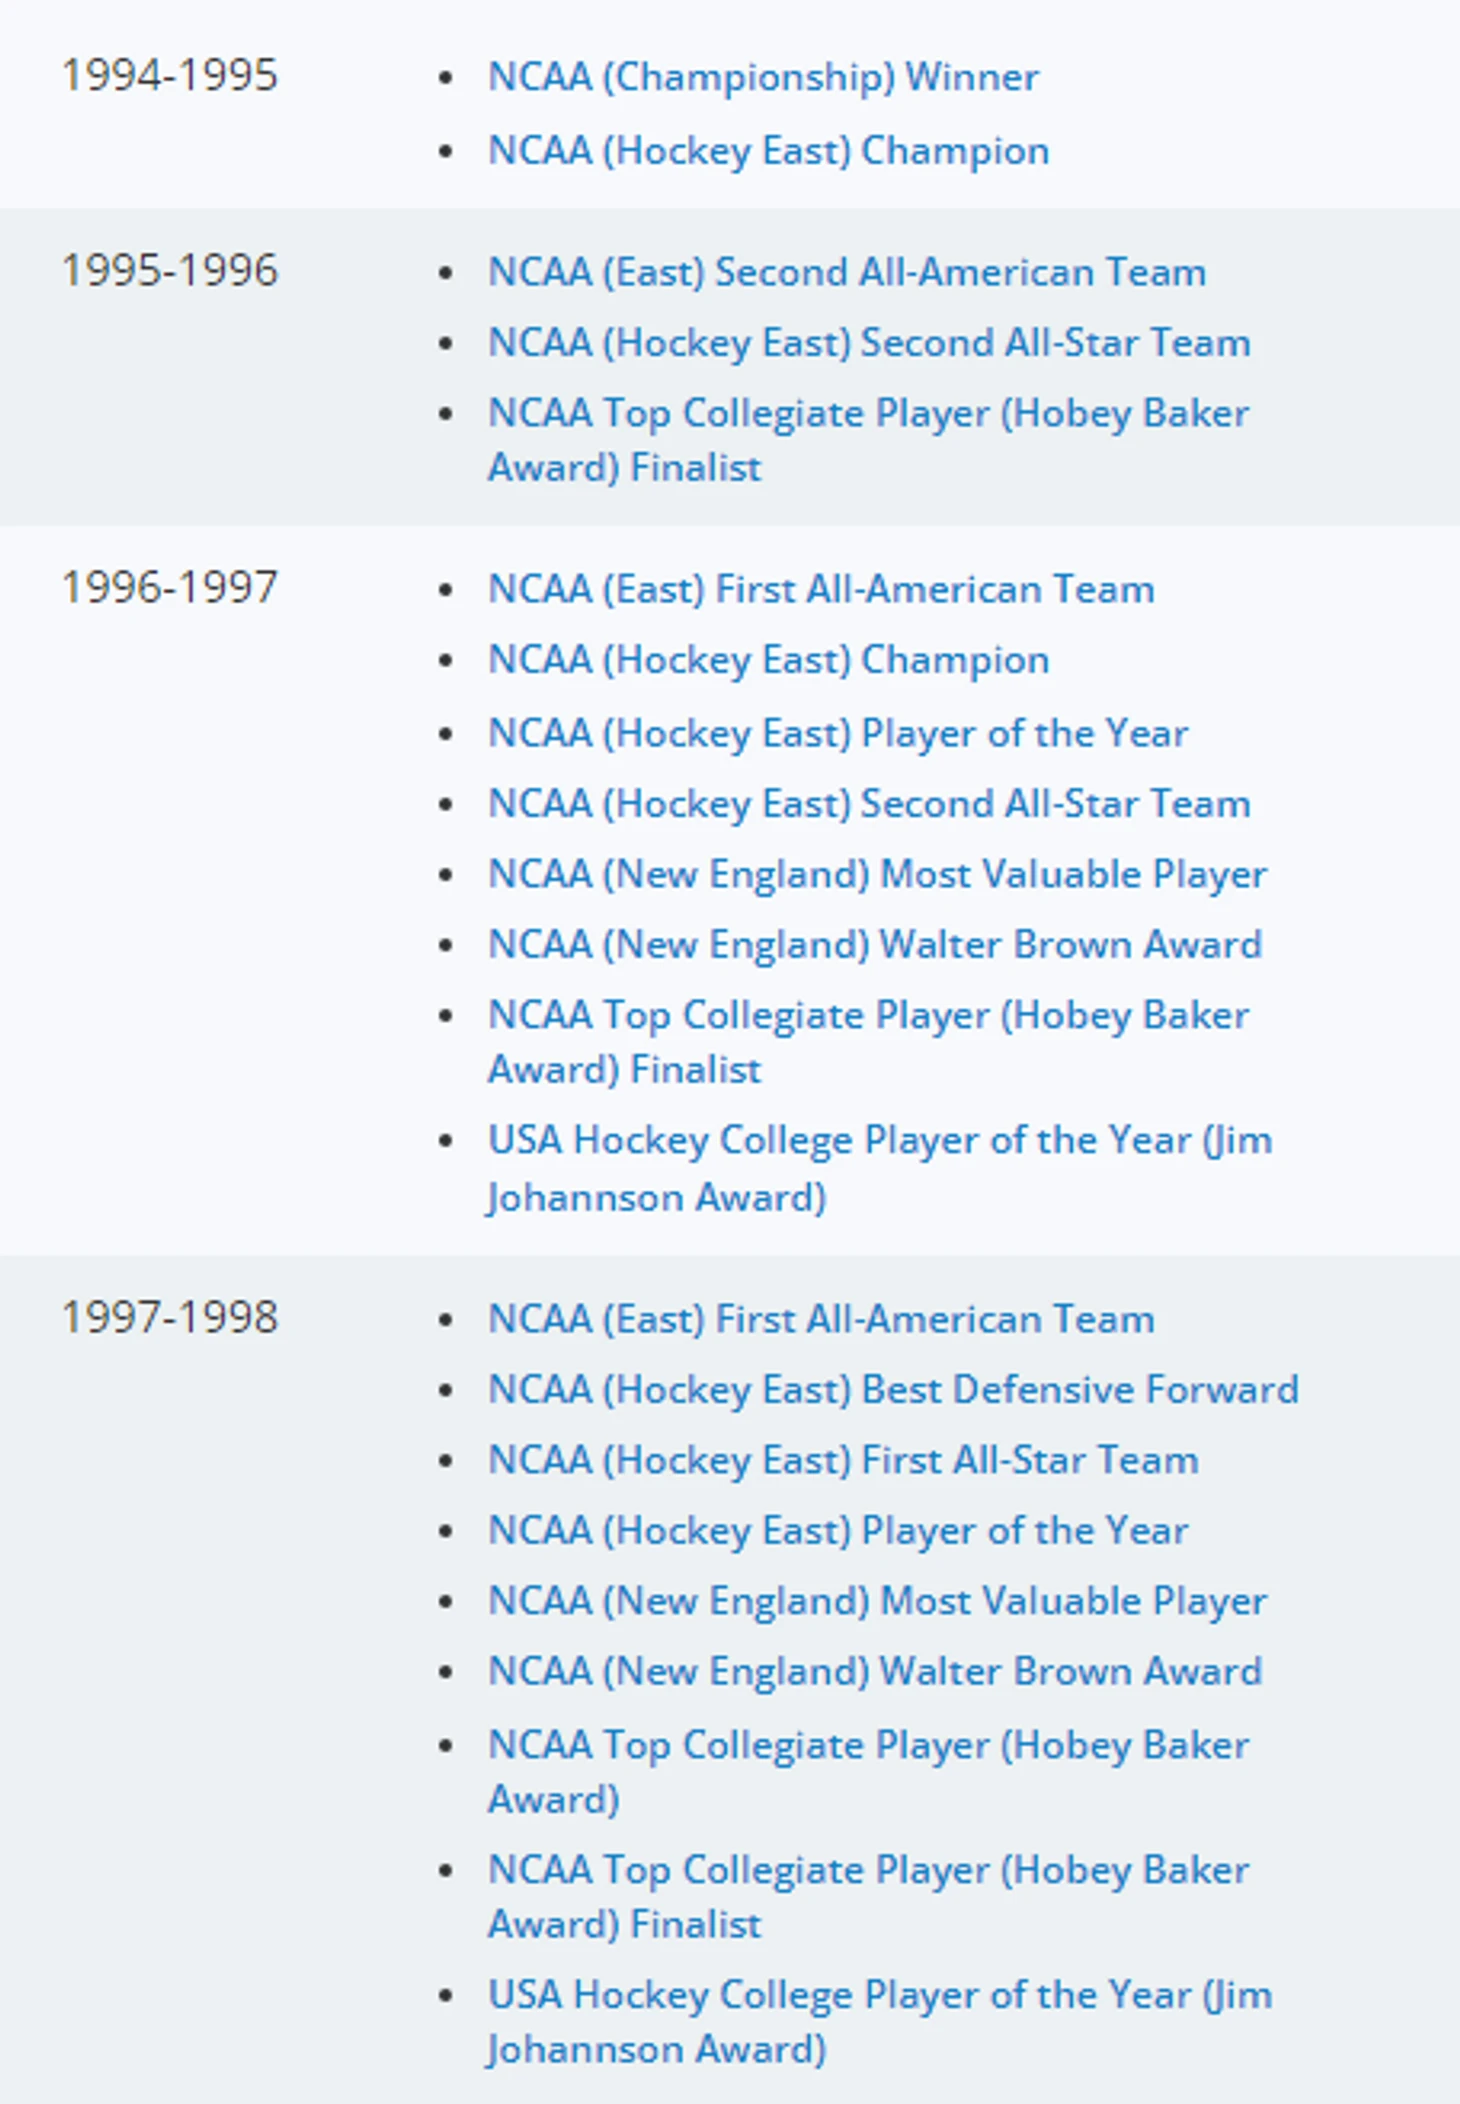The width and height of the screenshot is (1460, 2104).
Task: Open the NCAA (Championship) Winner link
Action: pyautogui.click(x=763, y=78)
